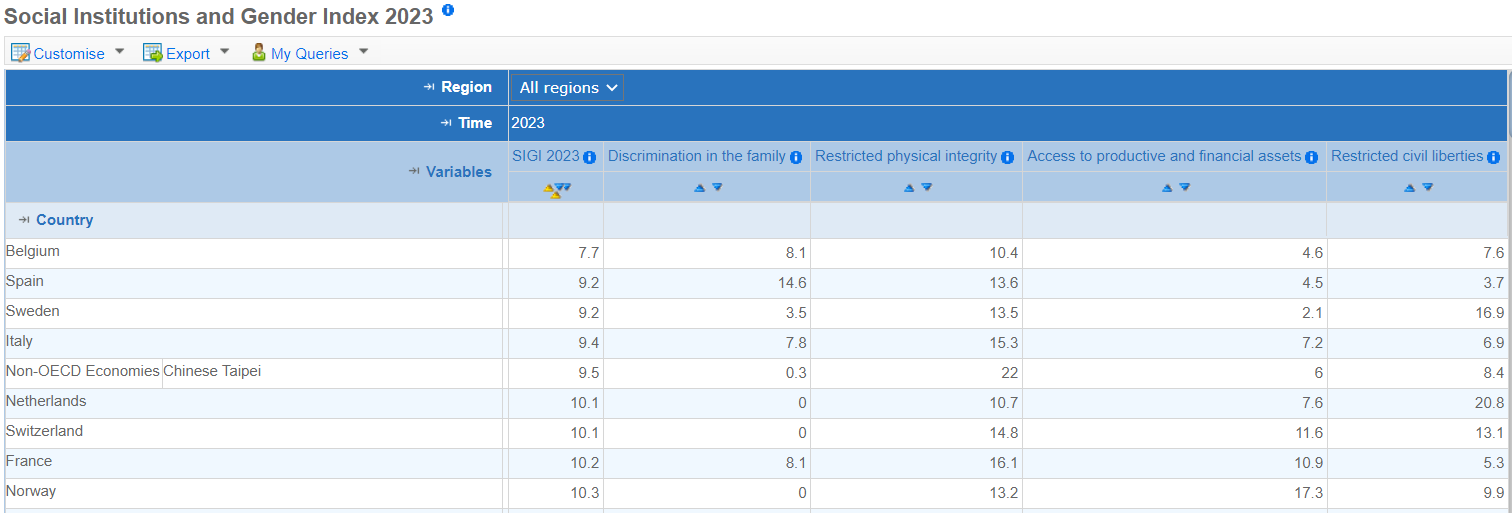Expand the Export menu arrow
This screenshot has height=513, width=1512.
tap(225, 51)
